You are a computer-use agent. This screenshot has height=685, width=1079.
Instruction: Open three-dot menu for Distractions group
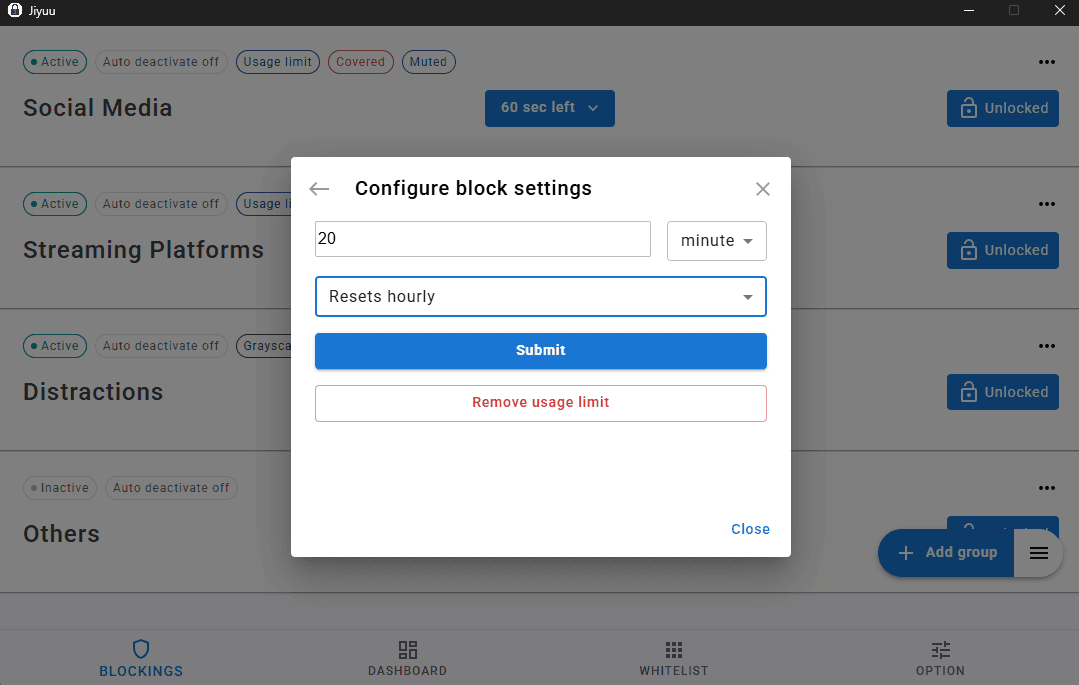[1046, 346]
